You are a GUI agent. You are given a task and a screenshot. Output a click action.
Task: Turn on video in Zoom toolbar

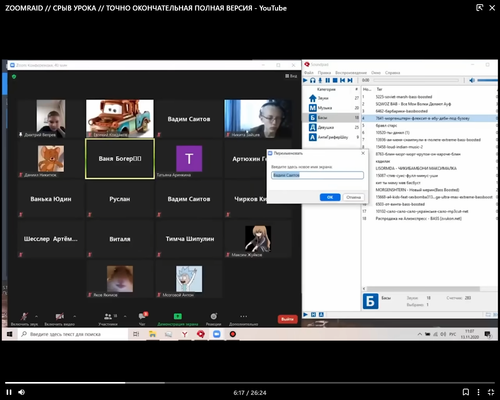(x=59, y=318)
